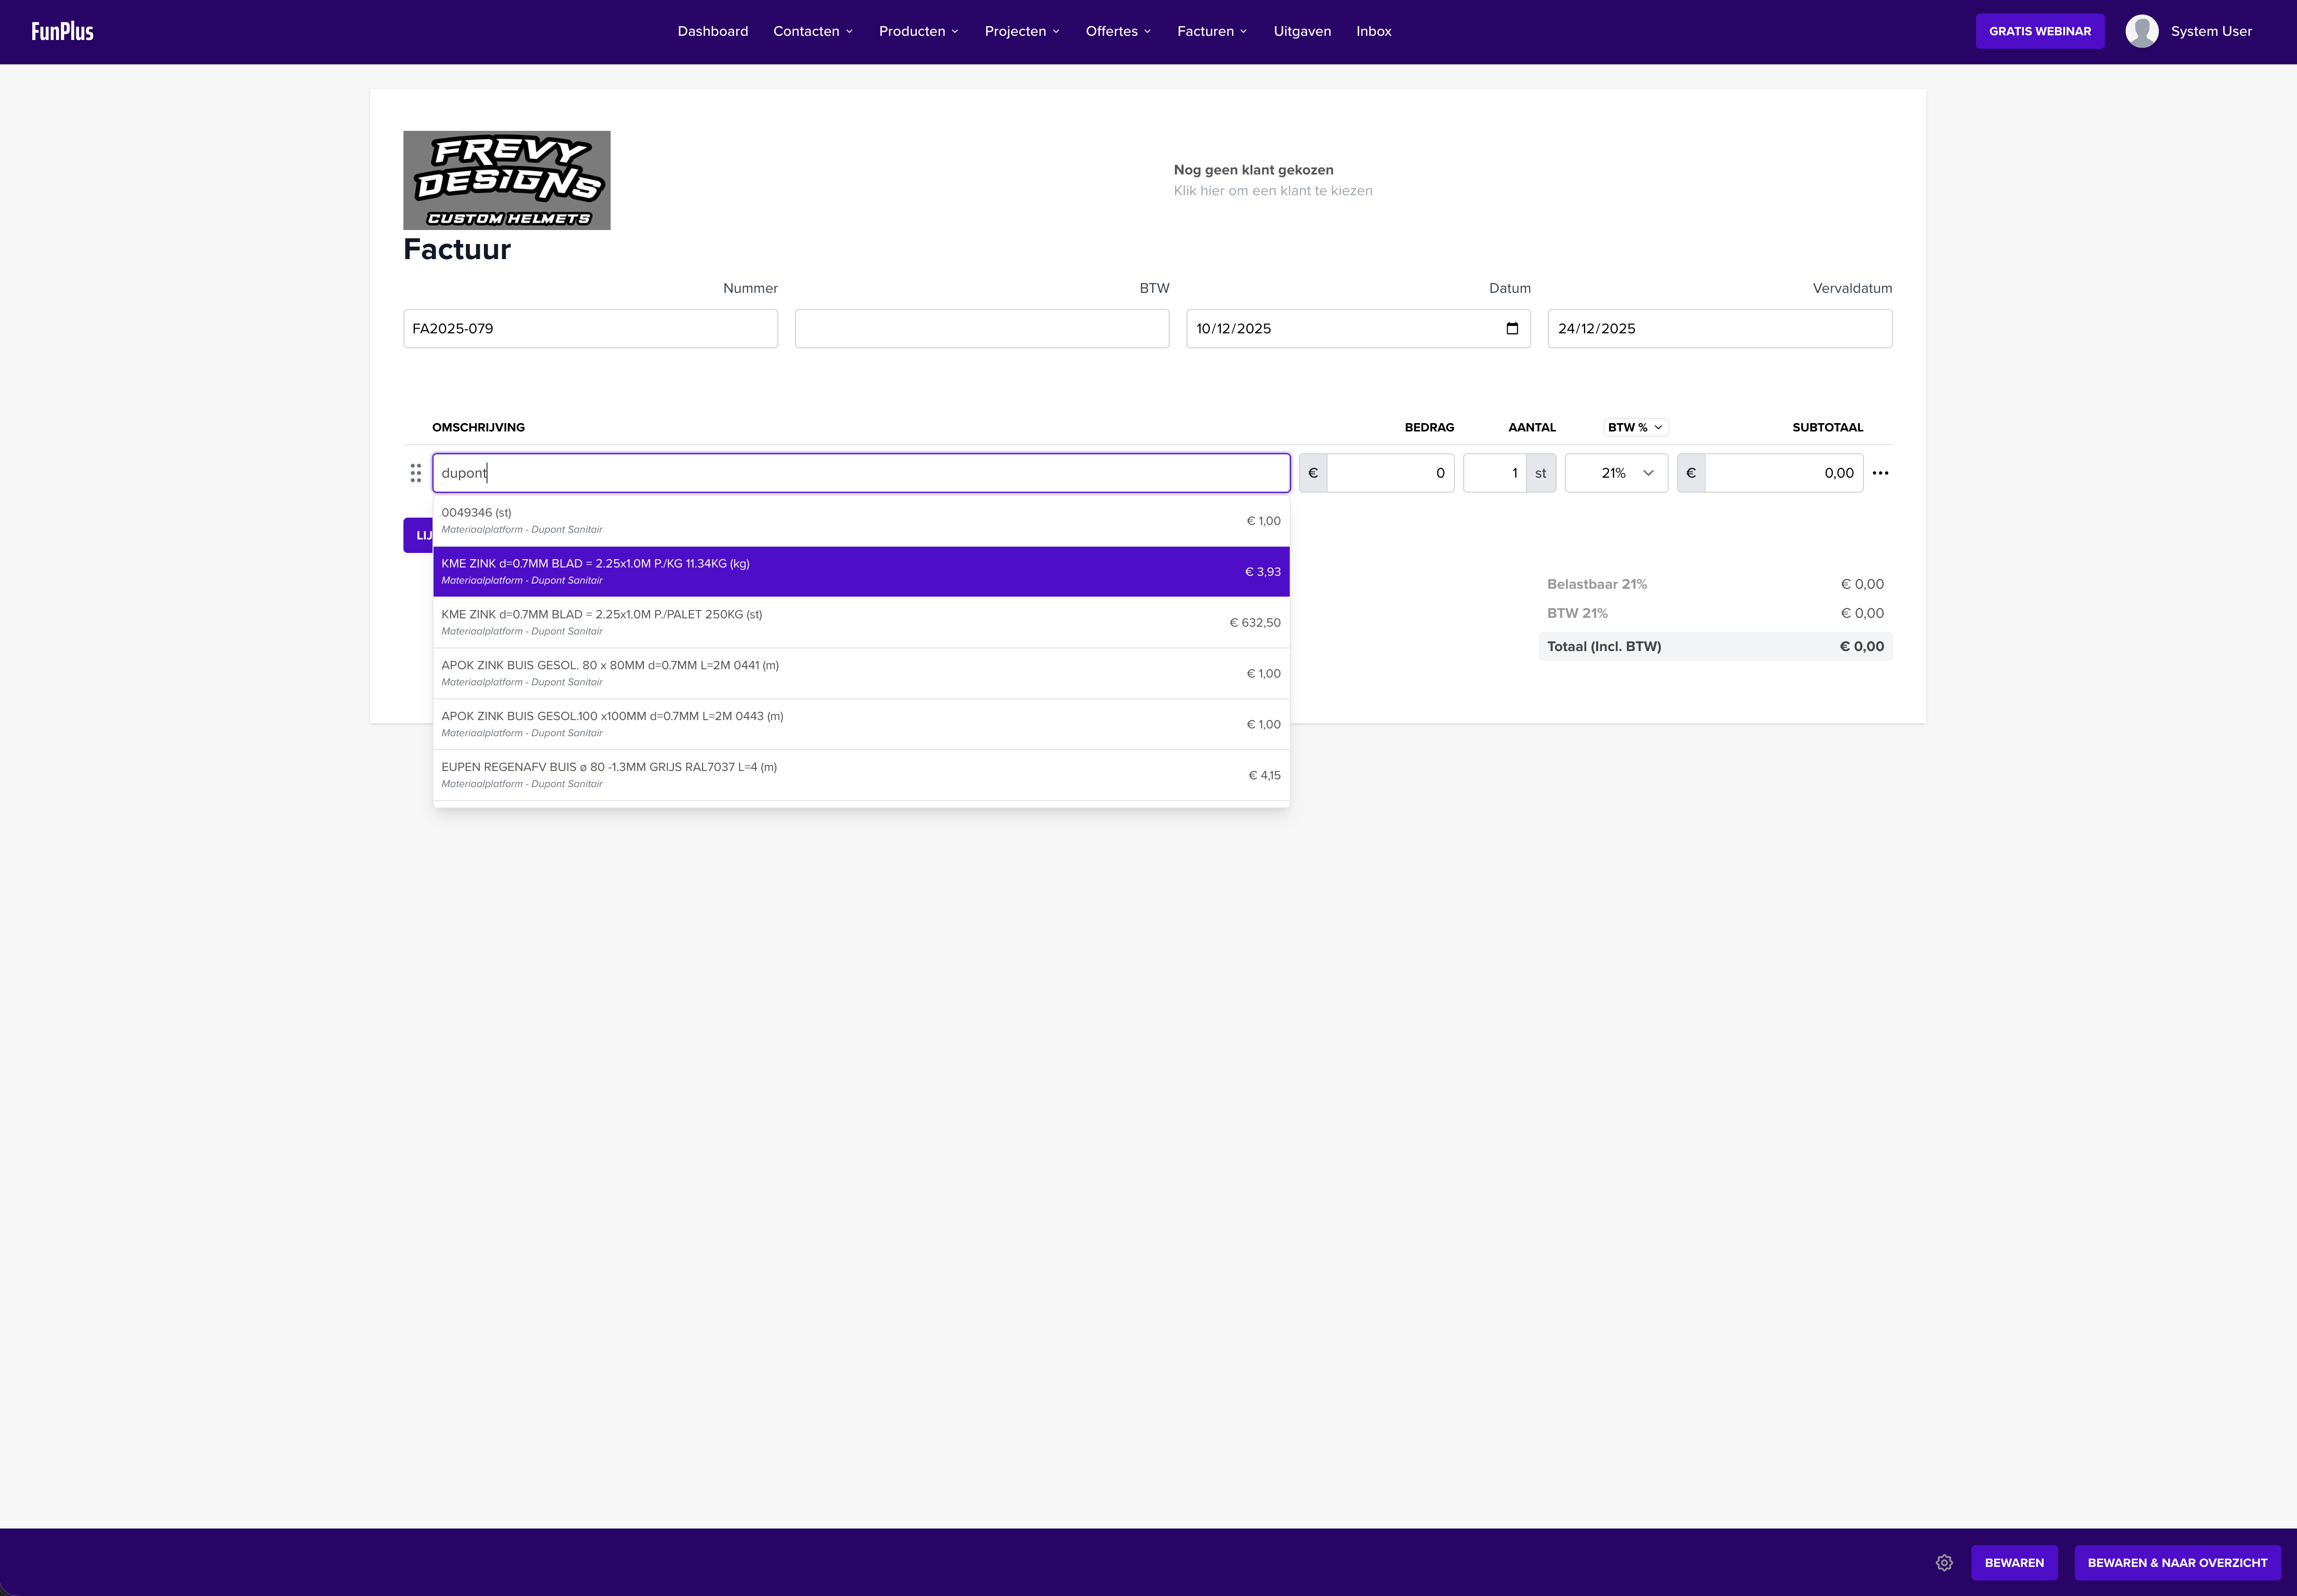Open the three-dots line options menu
Image resolution: width=2297 pixels, height=1596 pixels.
point(1880,473)
